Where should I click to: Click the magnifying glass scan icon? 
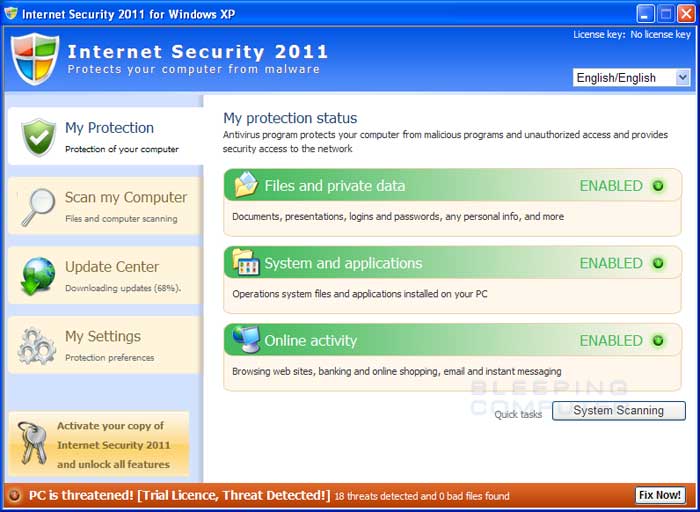pos(38,207)
